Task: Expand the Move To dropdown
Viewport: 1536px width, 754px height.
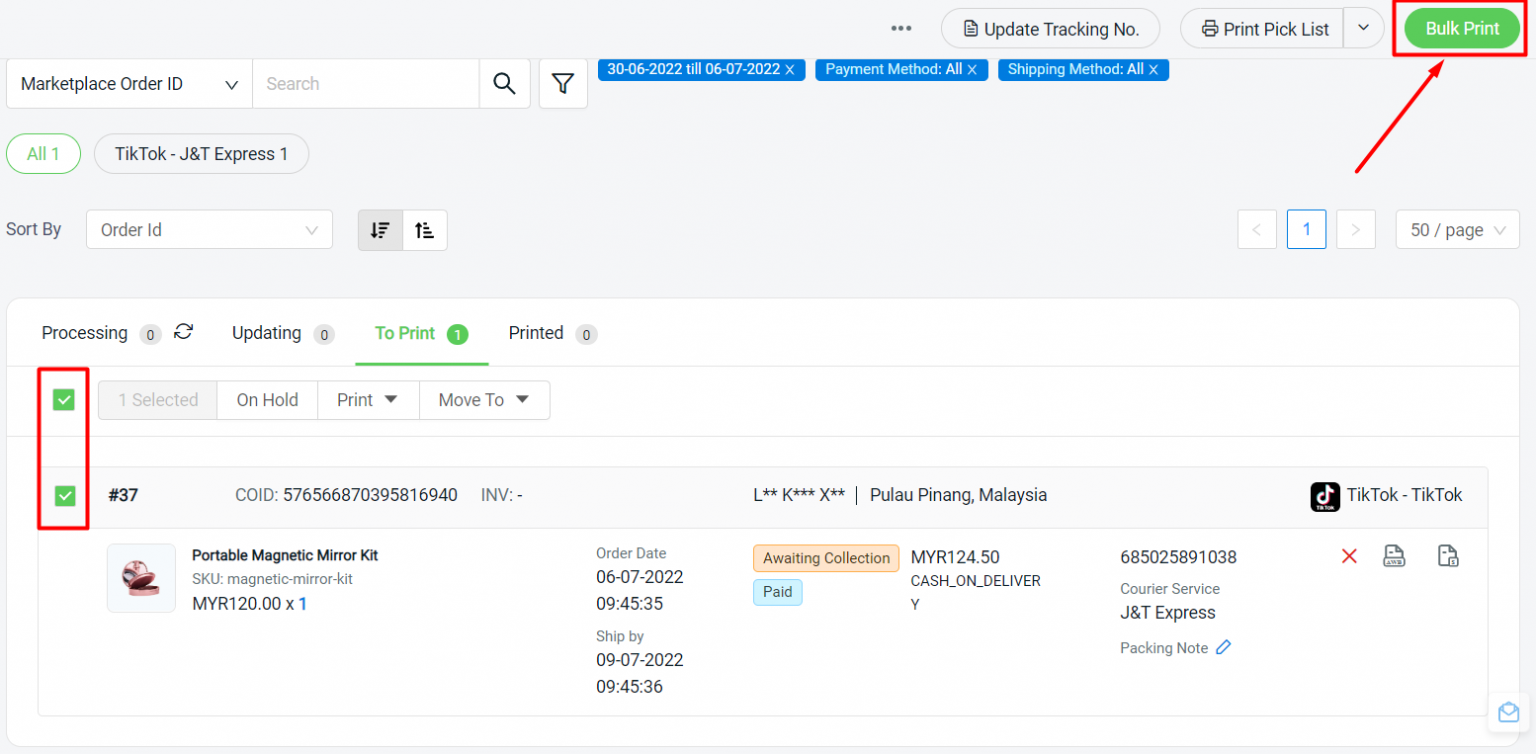Action: point(484,400)
